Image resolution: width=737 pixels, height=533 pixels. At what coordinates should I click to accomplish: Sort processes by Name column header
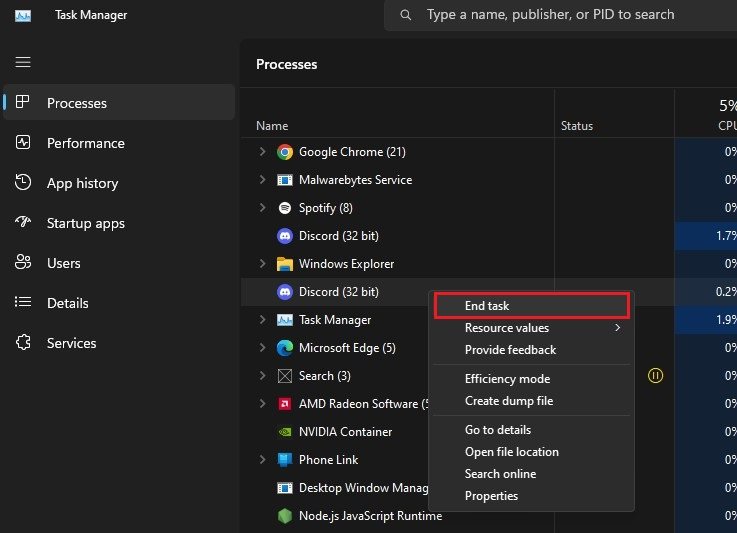pyautogui.click(x=272, y=126)
